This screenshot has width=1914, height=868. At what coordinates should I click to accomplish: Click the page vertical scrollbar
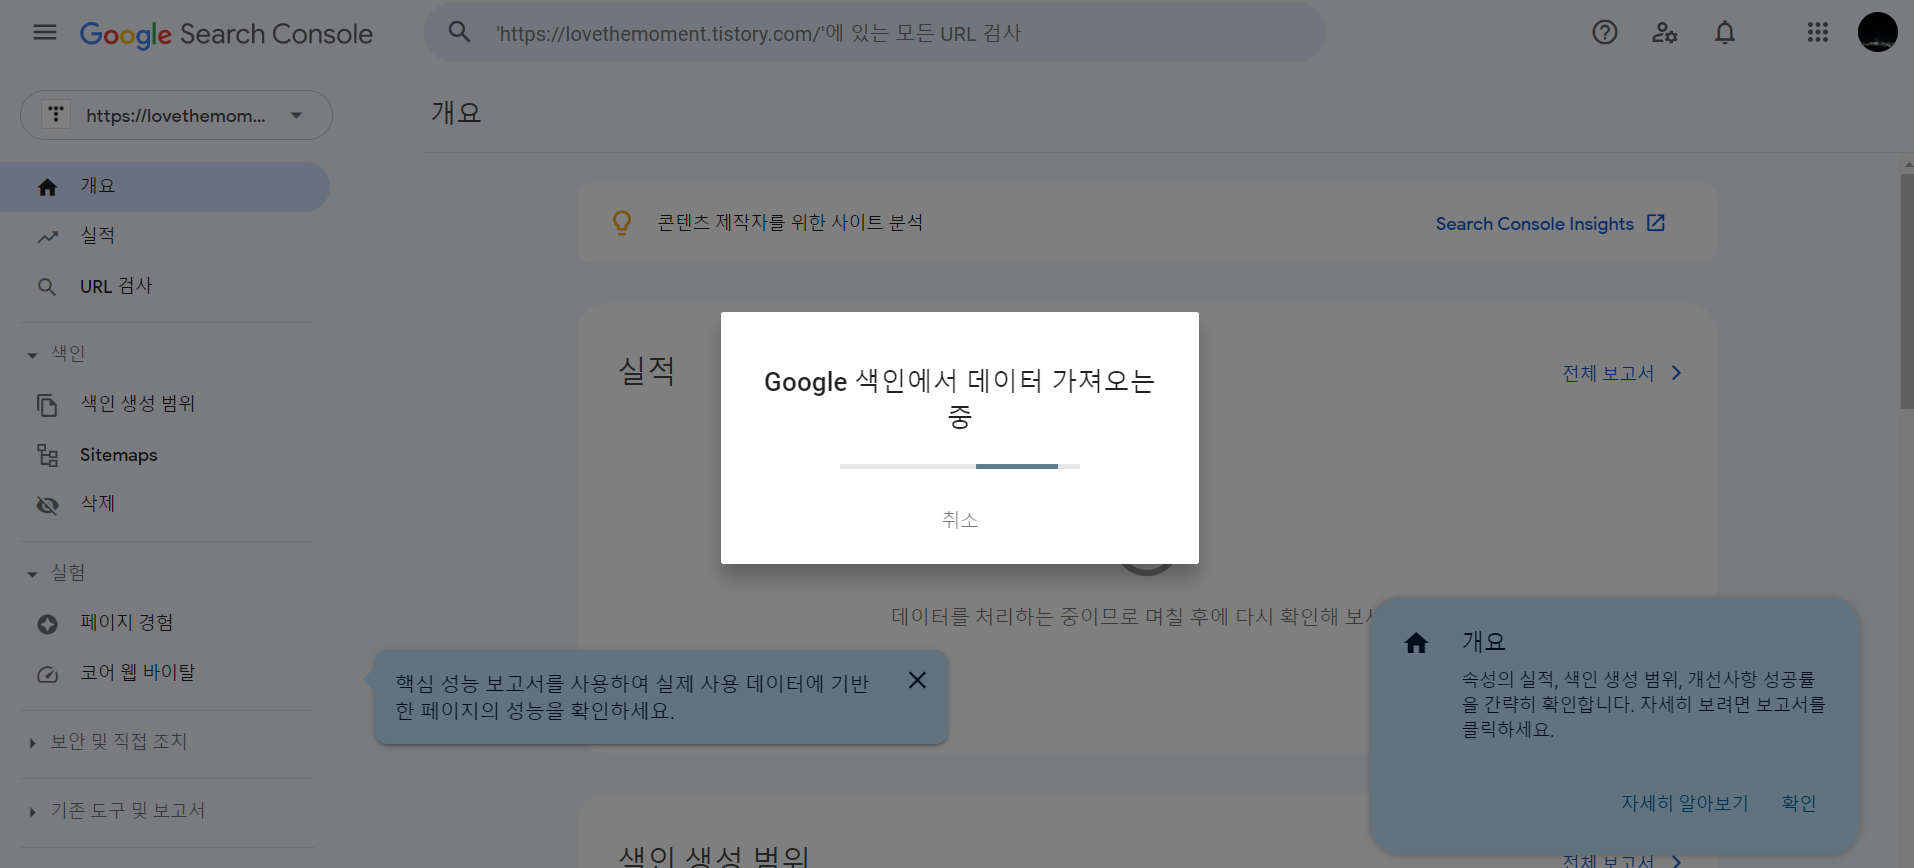[1907, 292]
